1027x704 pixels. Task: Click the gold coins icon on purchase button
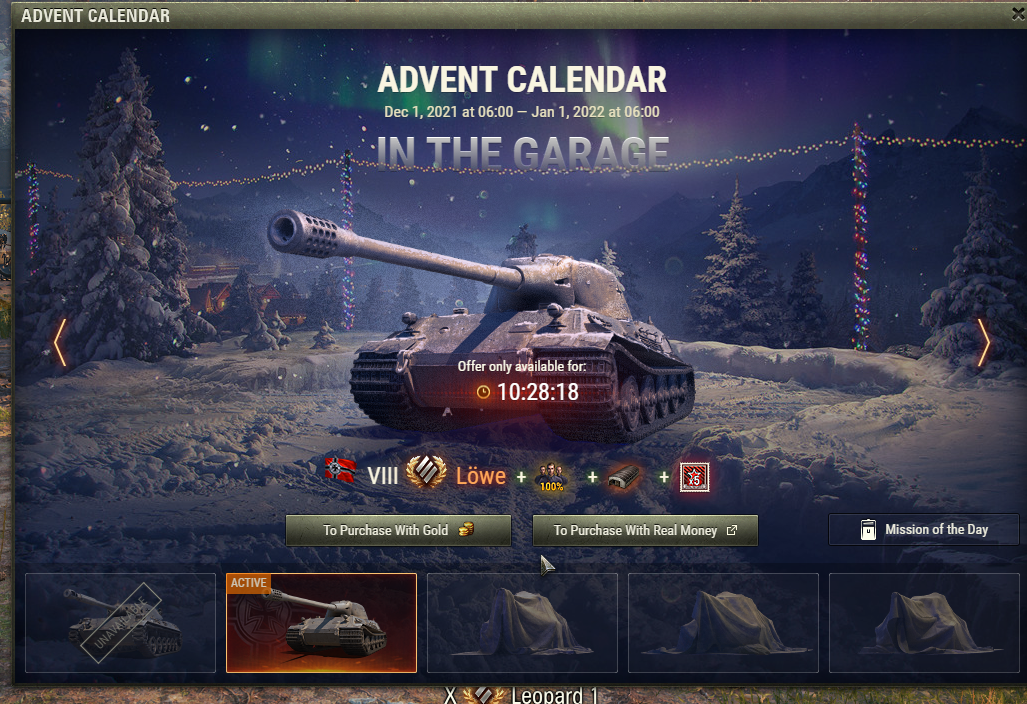click(466, 530)
